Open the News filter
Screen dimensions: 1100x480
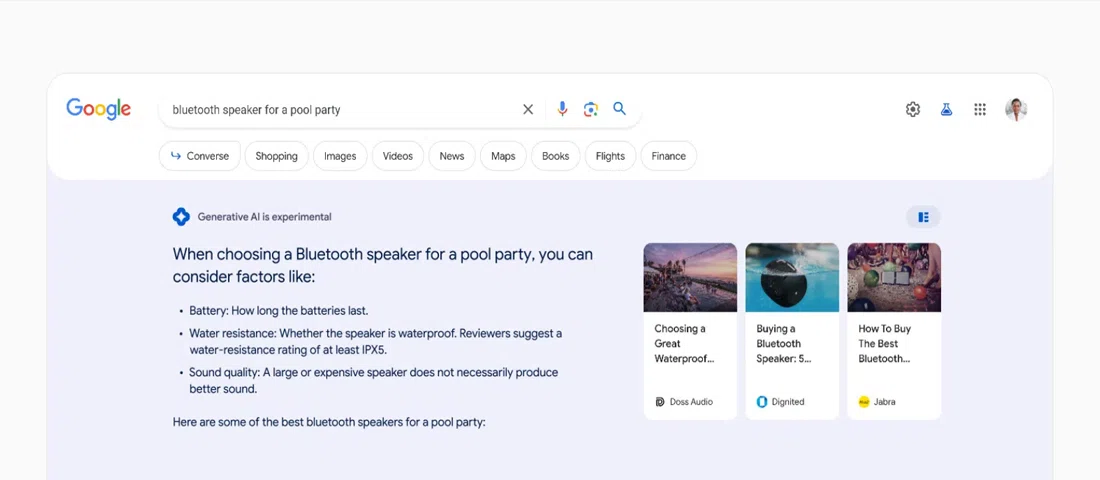point(452,156)
